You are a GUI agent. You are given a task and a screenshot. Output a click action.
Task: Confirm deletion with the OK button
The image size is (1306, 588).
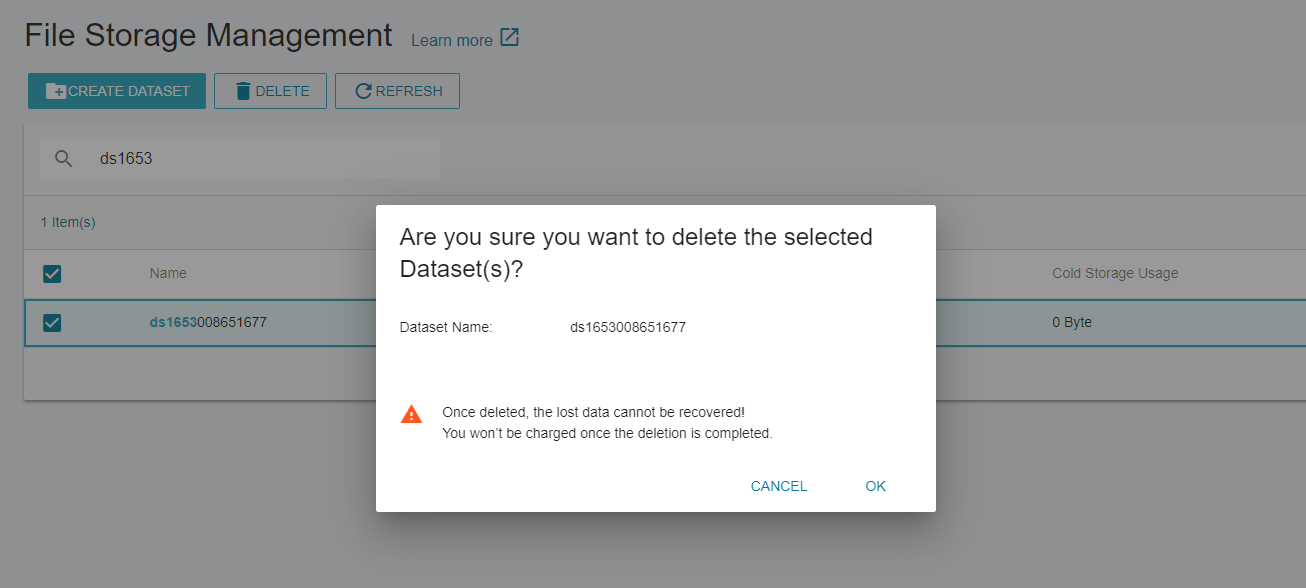coord(876,486)
